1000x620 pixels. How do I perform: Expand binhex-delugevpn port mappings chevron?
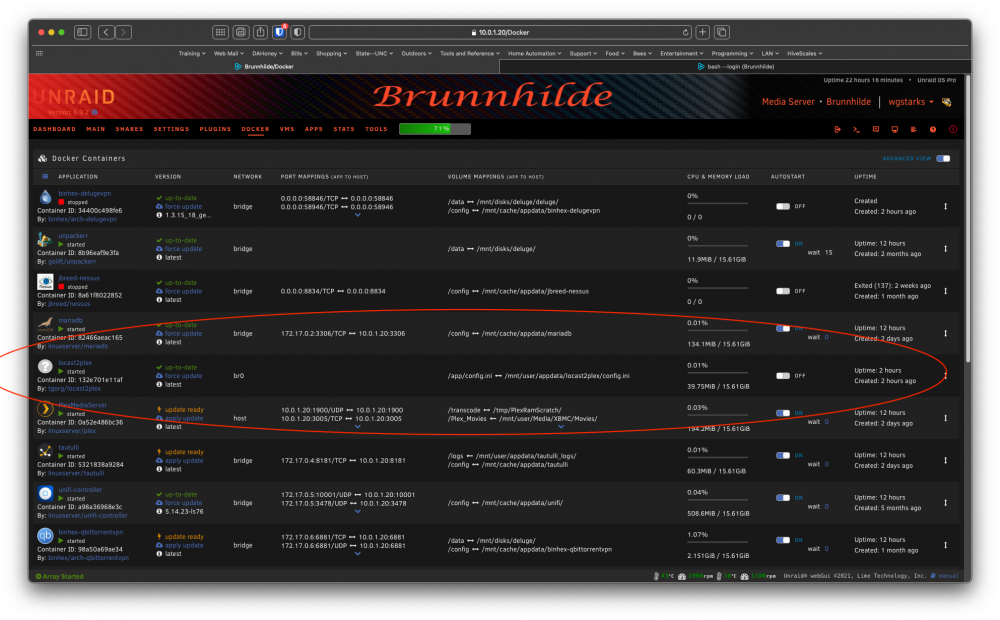coord(358,215)
